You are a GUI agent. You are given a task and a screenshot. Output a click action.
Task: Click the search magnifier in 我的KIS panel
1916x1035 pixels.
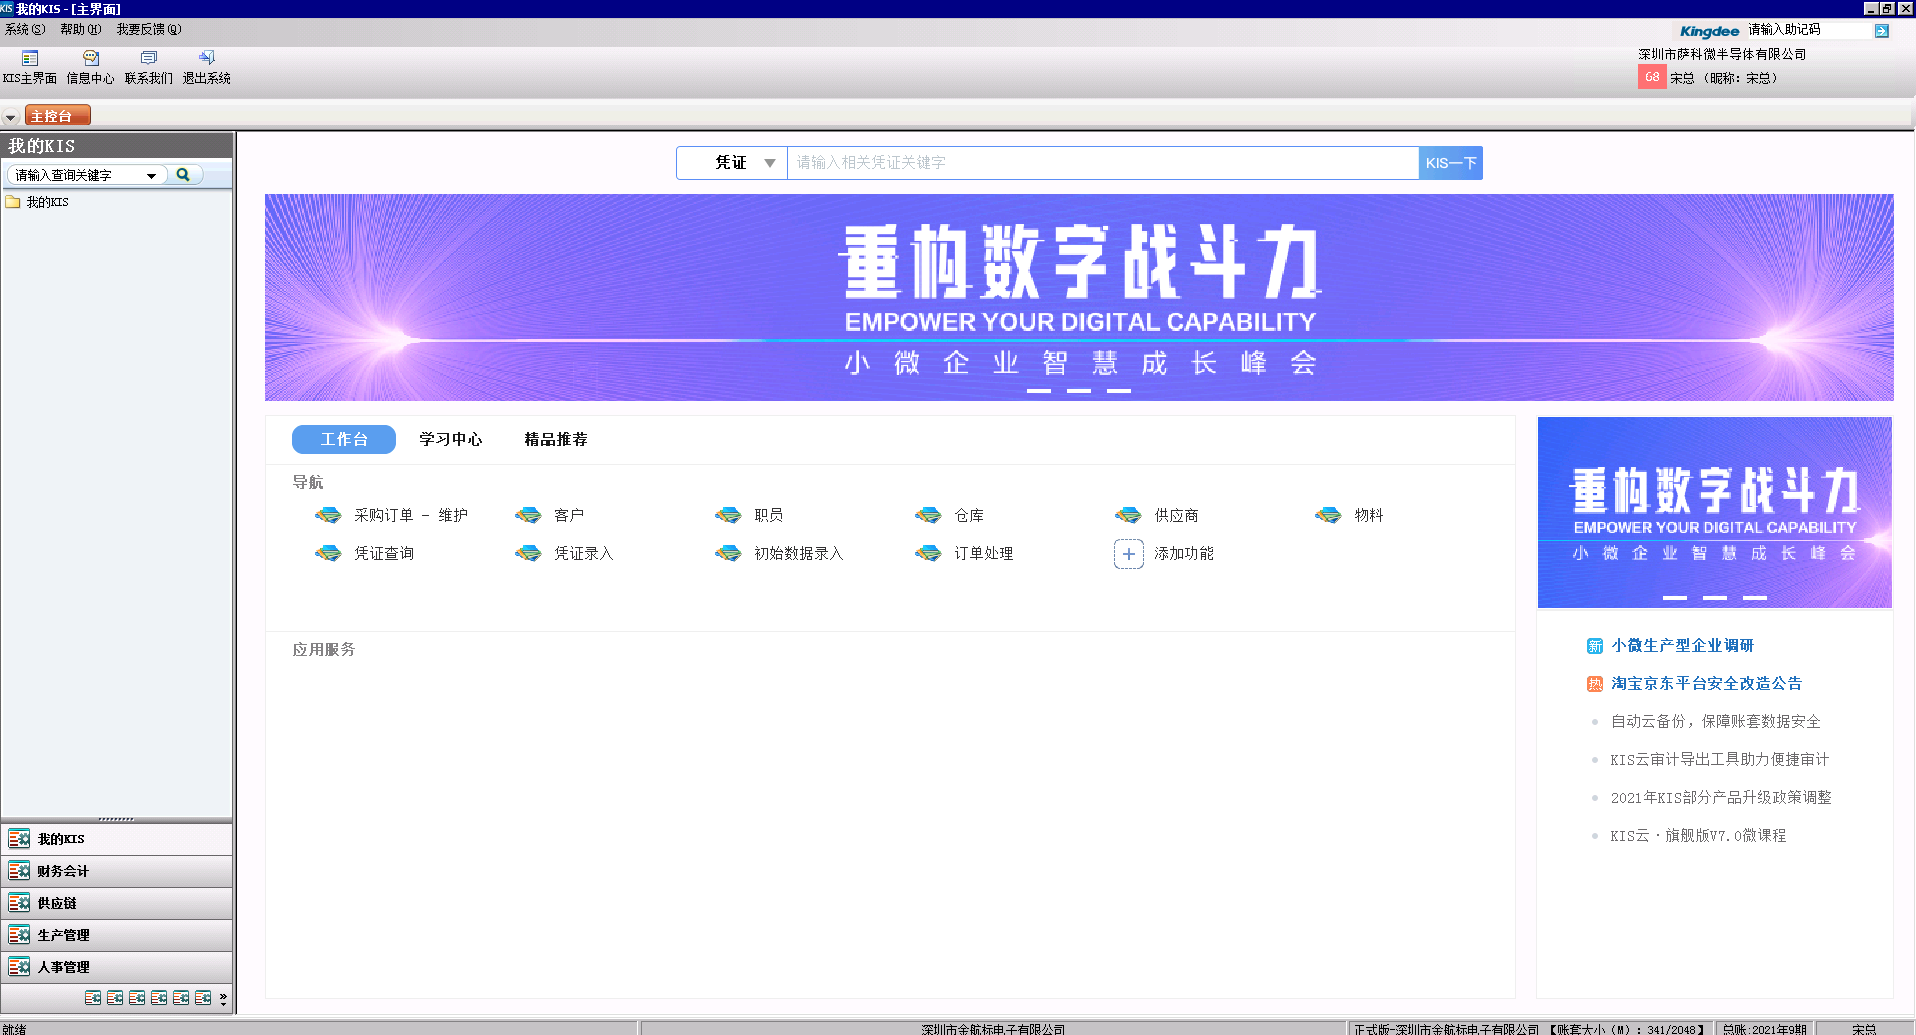click(x=183, y=173)
